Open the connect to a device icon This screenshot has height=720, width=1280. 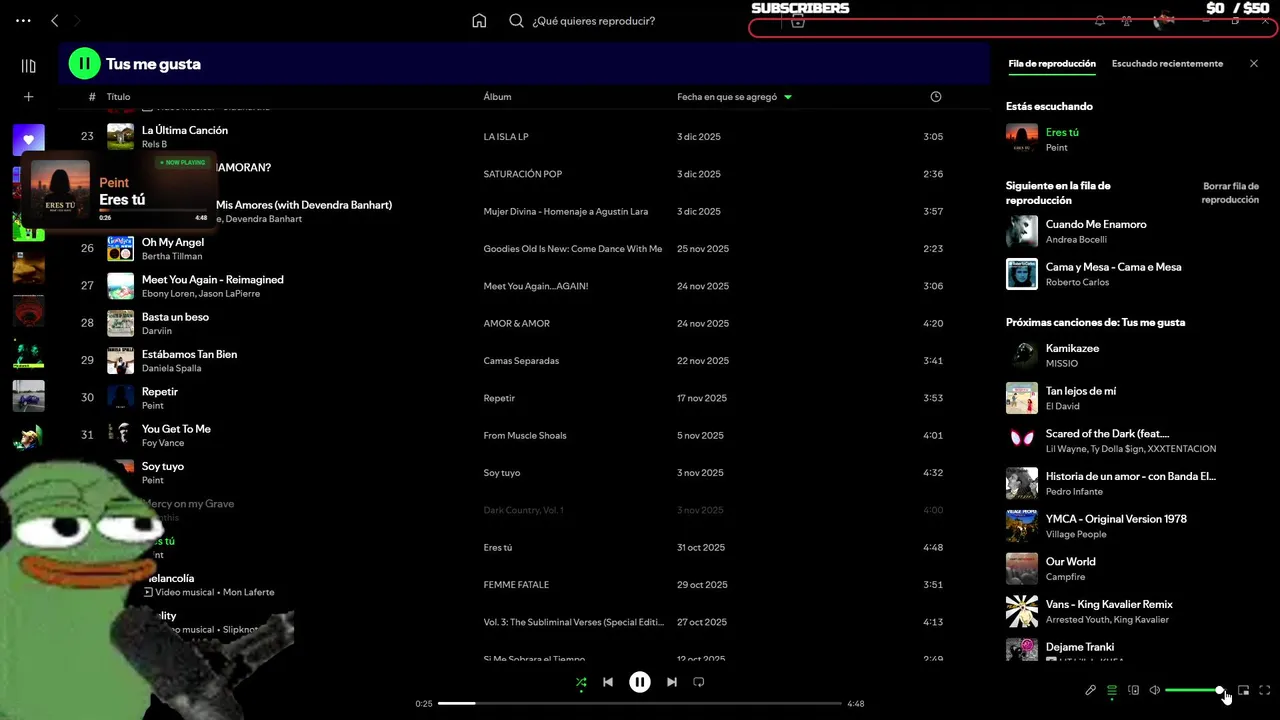pos(1133,690)
